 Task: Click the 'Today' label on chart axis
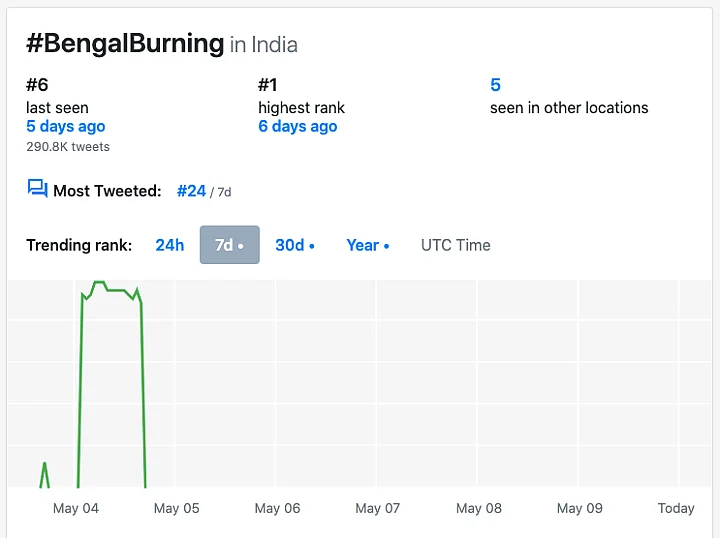pos(676,508)
